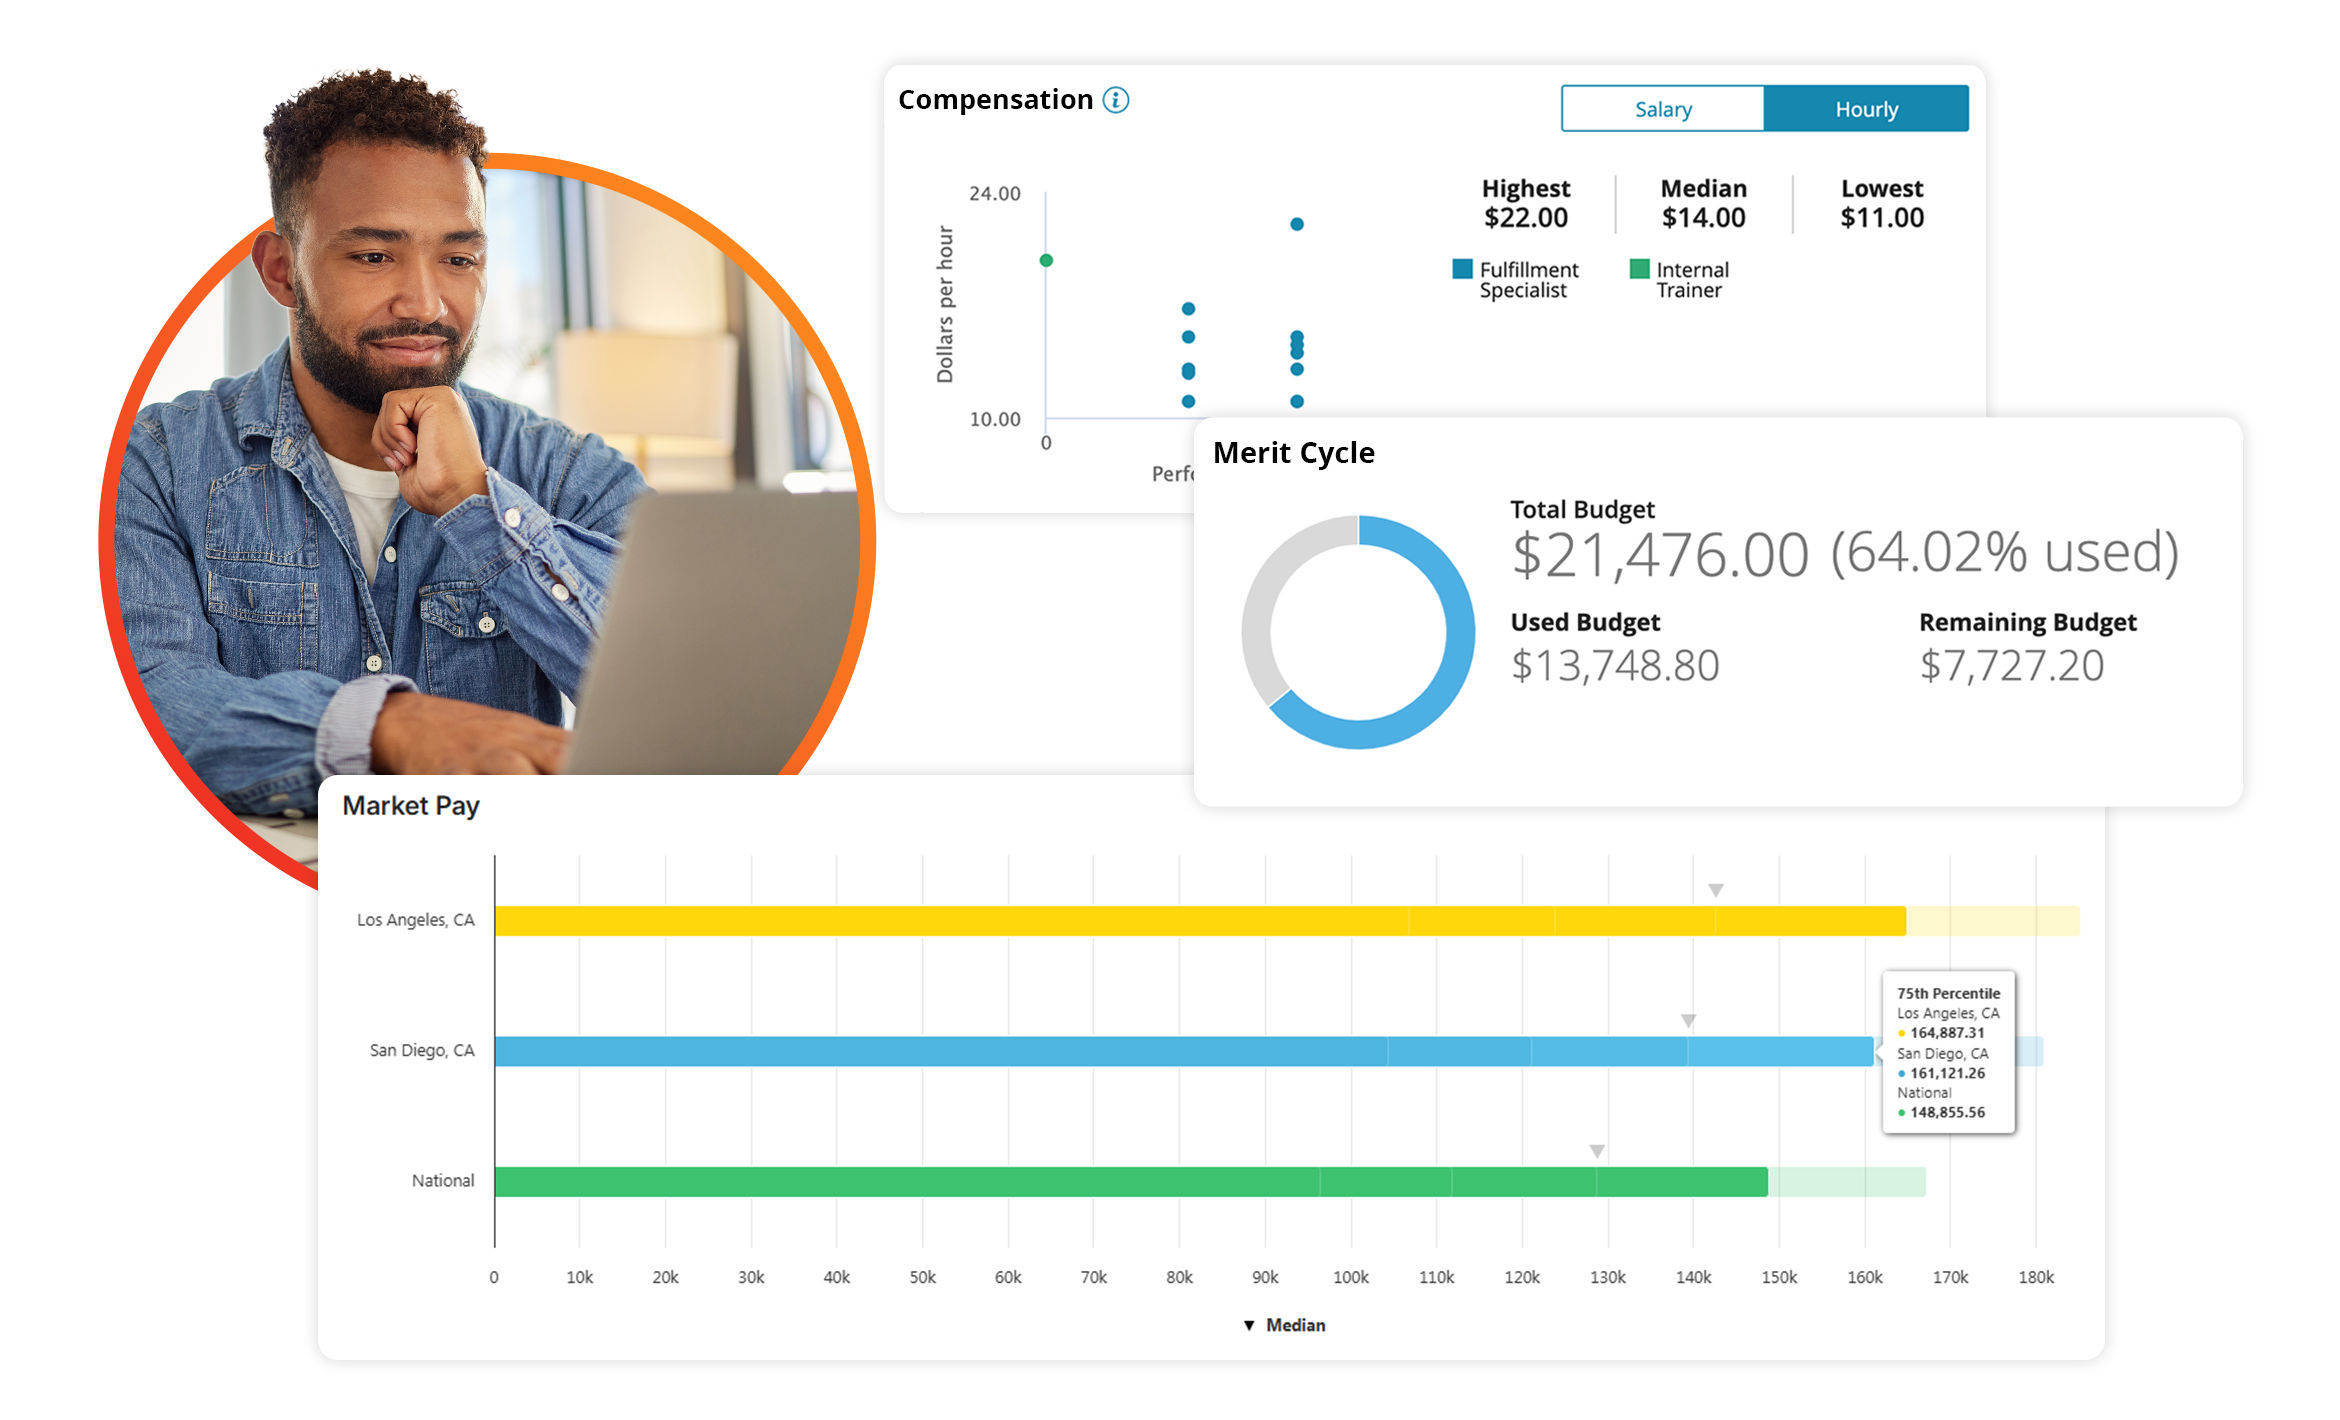
Task: Select the green National bar
Action: [x=1131, y=1182]
